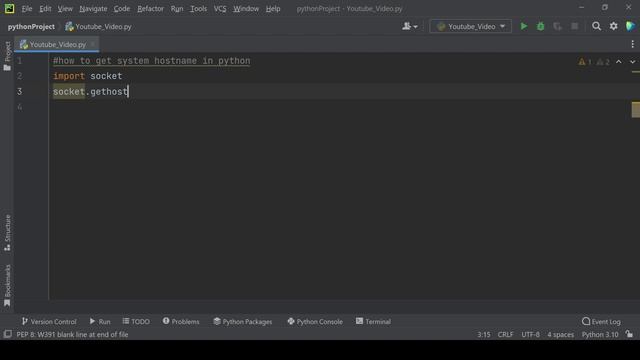Click the read-only lock icon in status bar
This screenshot has height=360, width=640.
coord(629,334)
